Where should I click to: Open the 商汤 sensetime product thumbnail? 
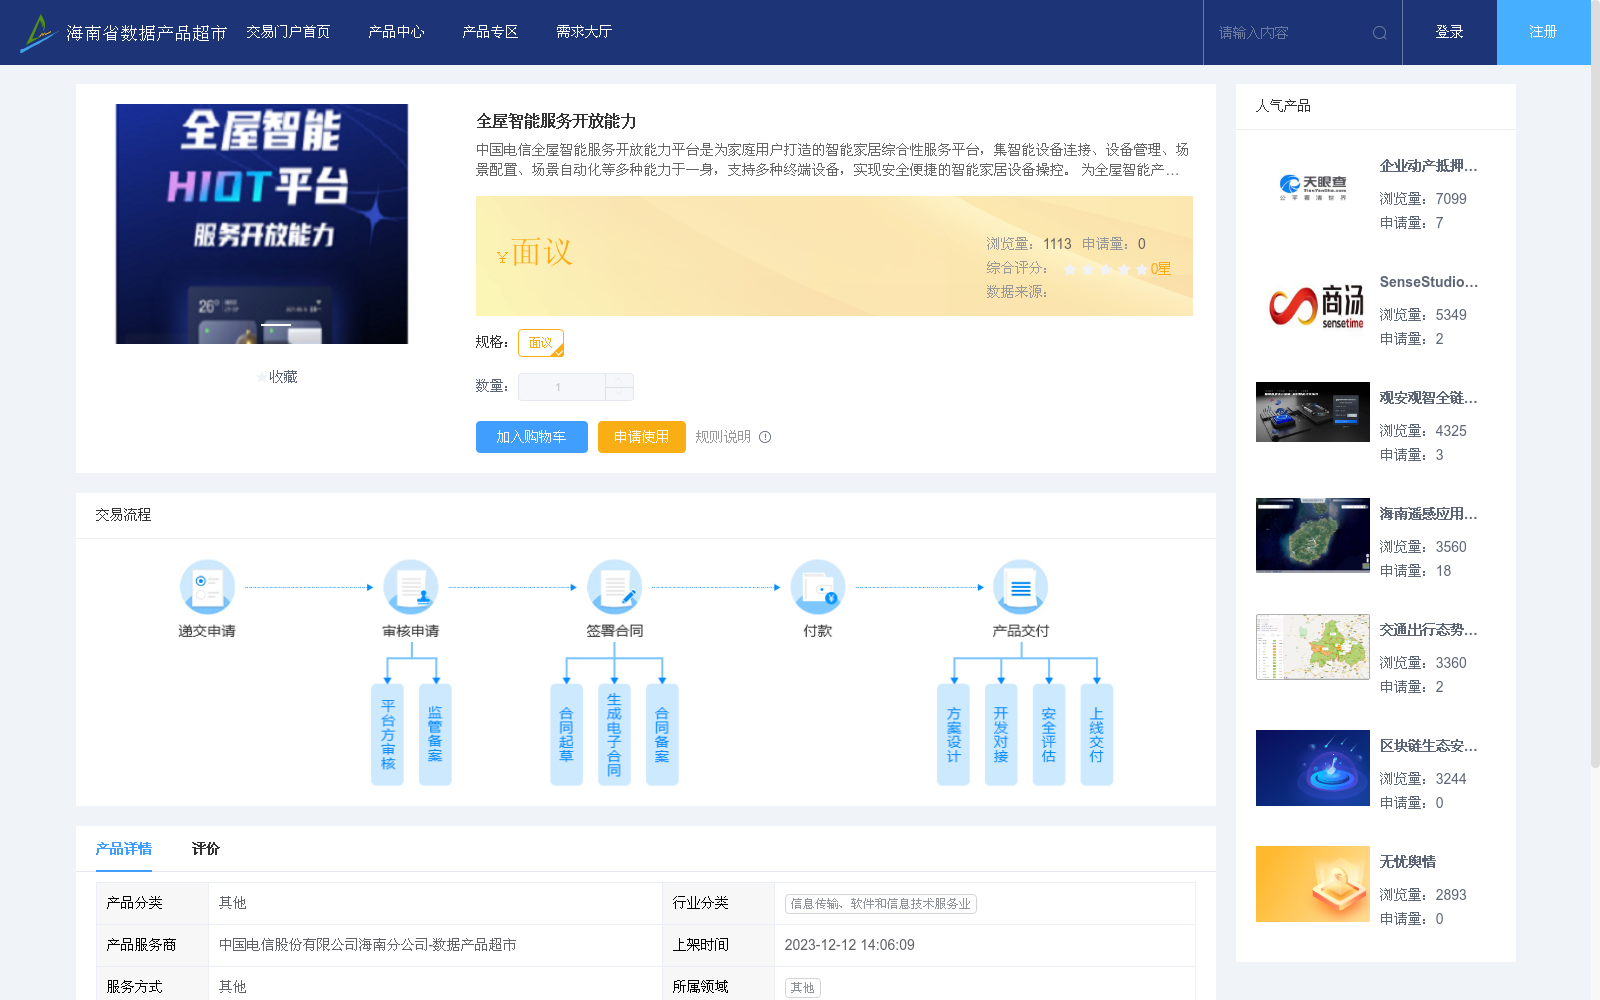[x=1313, y=306]
